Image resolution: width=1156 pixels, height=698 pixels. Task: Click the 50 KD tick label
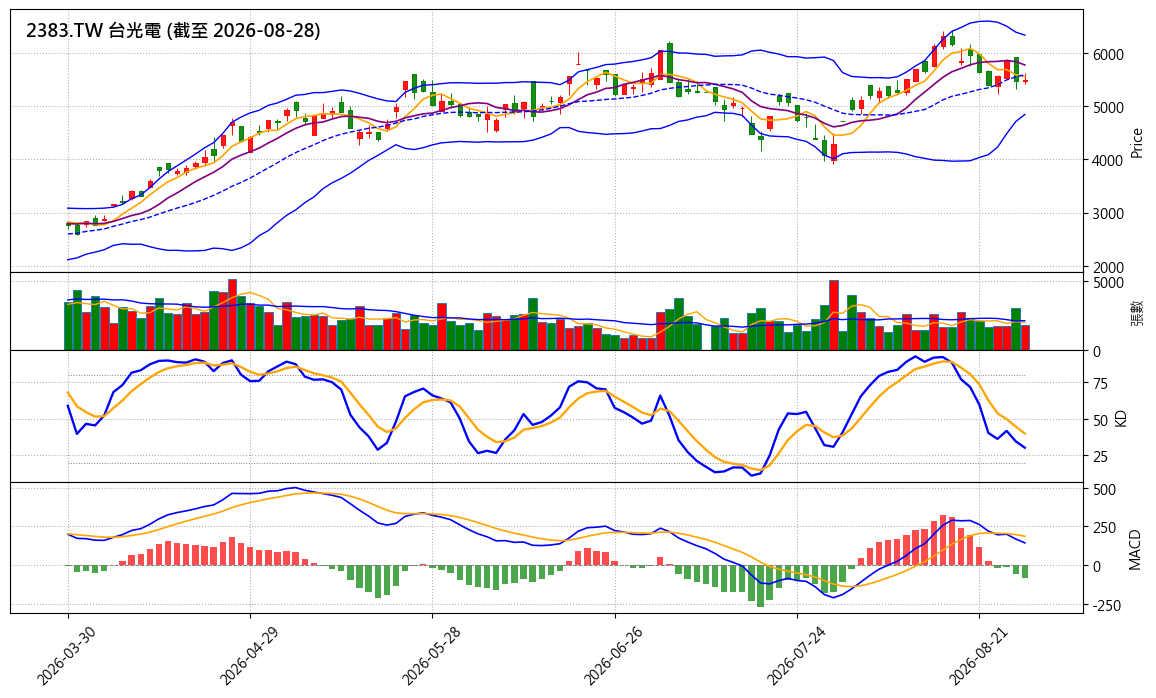(1101, 421)
